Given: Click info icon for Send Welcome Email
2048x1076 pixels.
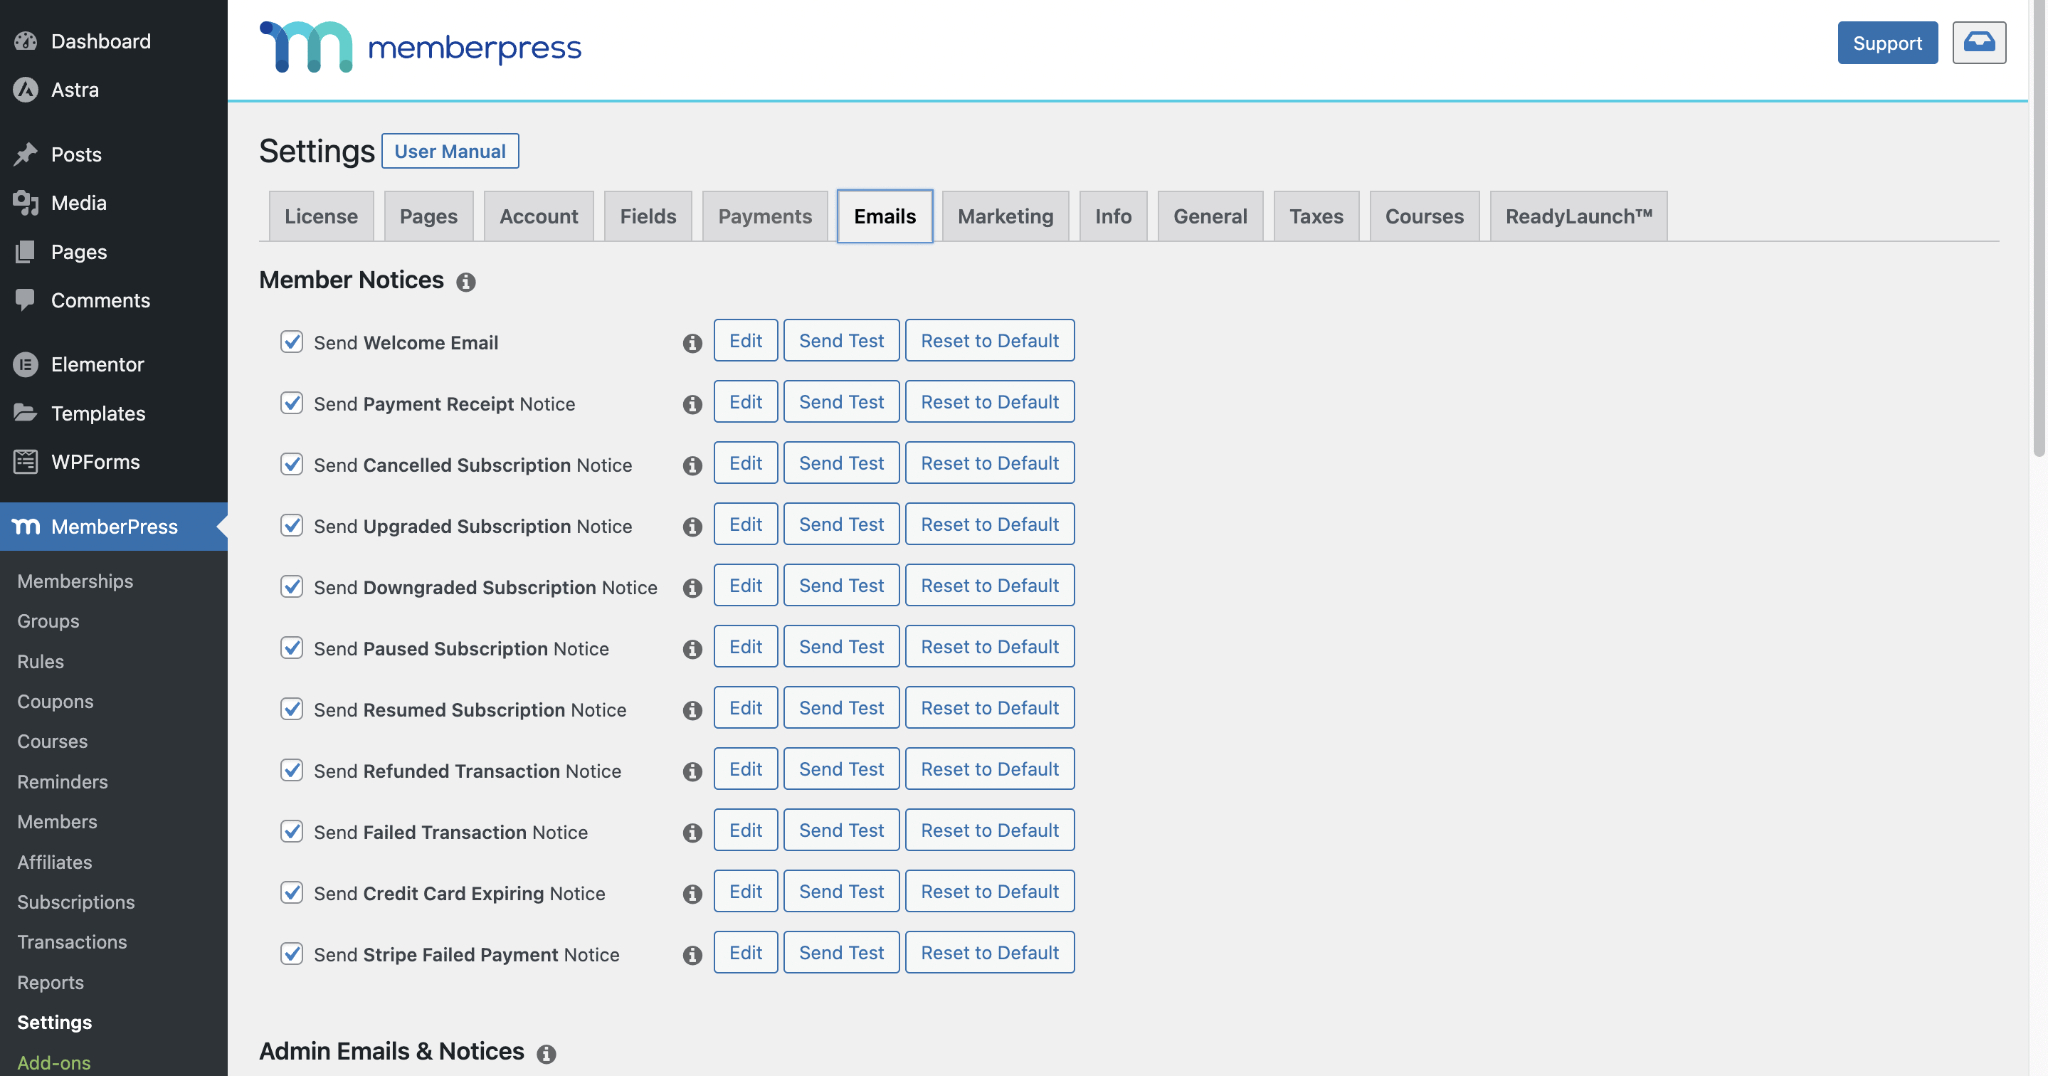Looking at the screenshot, I should pos(692,343).
